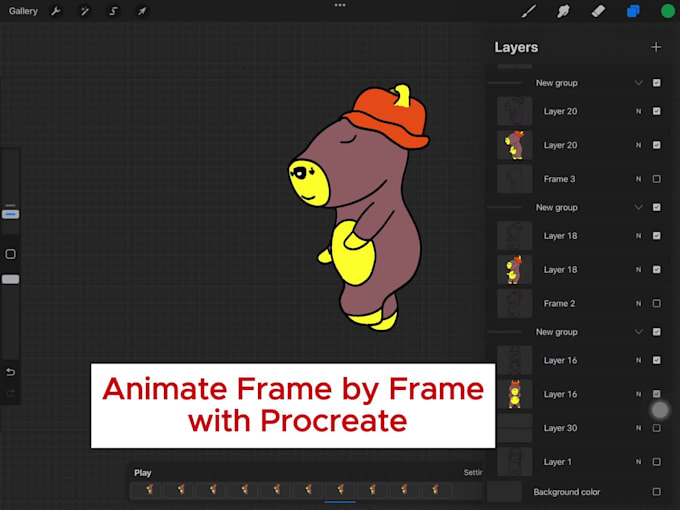Select the Eraser tool
The width and height of the screenshot is (680, 510).
[x=598, y=11]
